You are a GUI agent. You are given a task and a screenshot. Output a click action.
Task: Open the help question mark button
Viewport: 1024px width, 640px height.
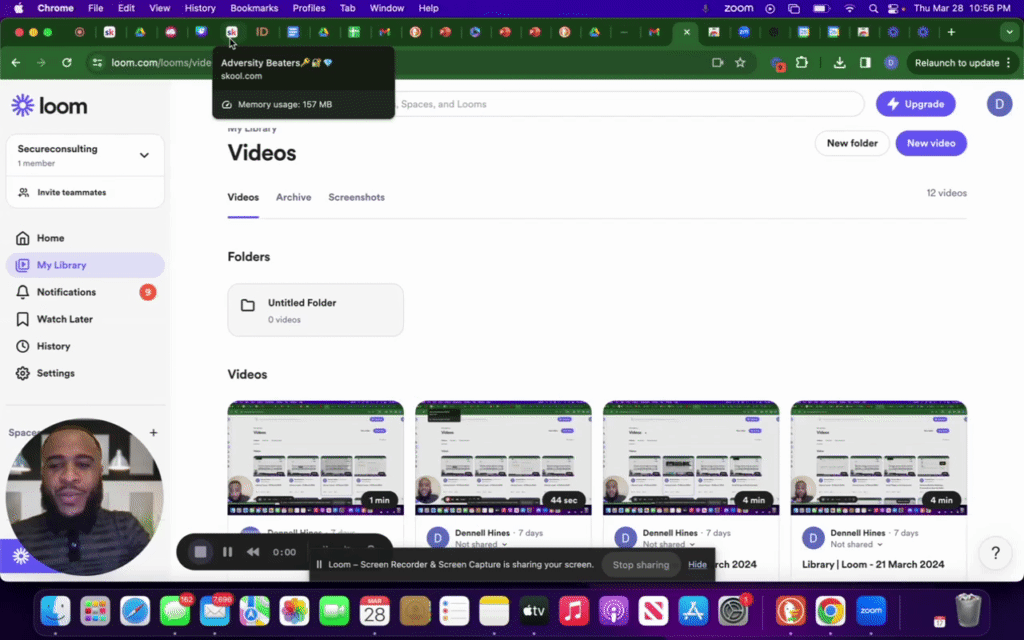click(x=995, y=553)
